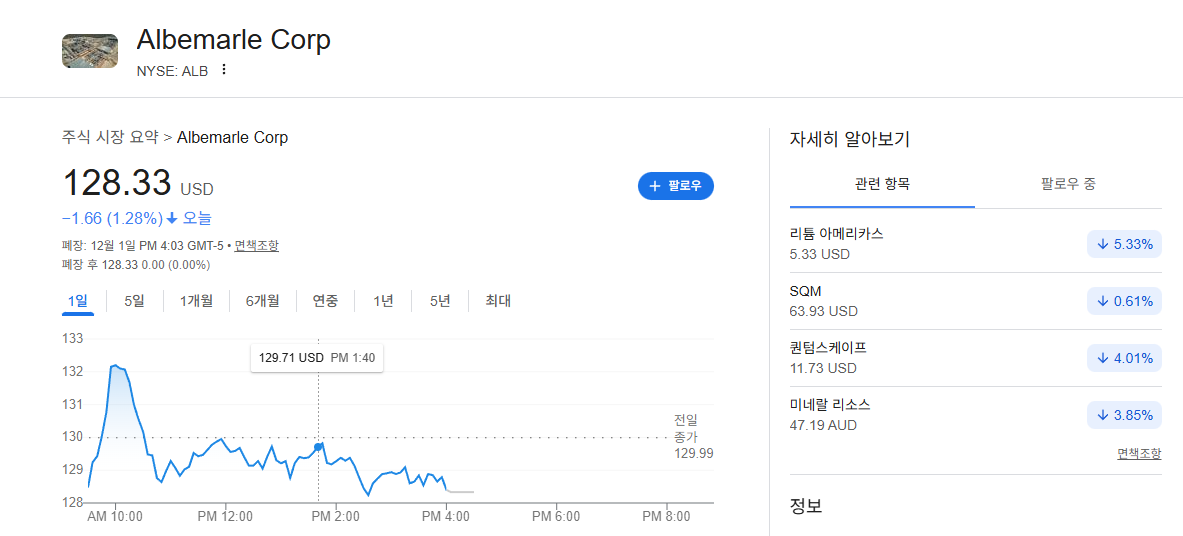Viewport: 1183px width, 536px height.
Task: Click the 주식 시장 요약 breadcrumb link
Action: point(110,137)
